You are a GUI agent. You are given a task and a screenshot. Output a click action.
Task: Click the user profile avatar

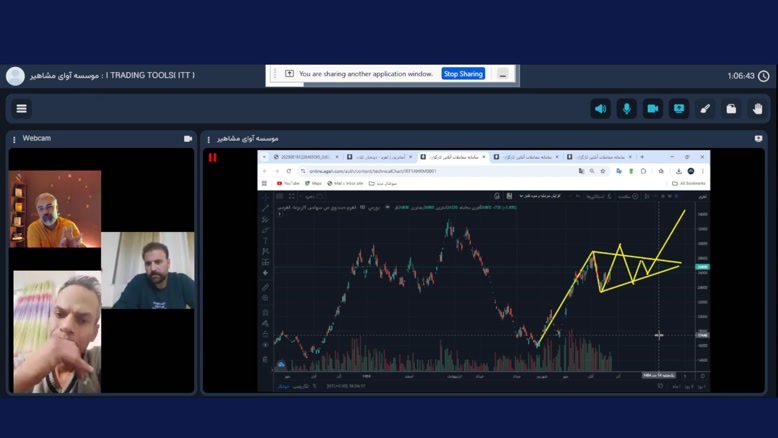(x=15, y=76)
